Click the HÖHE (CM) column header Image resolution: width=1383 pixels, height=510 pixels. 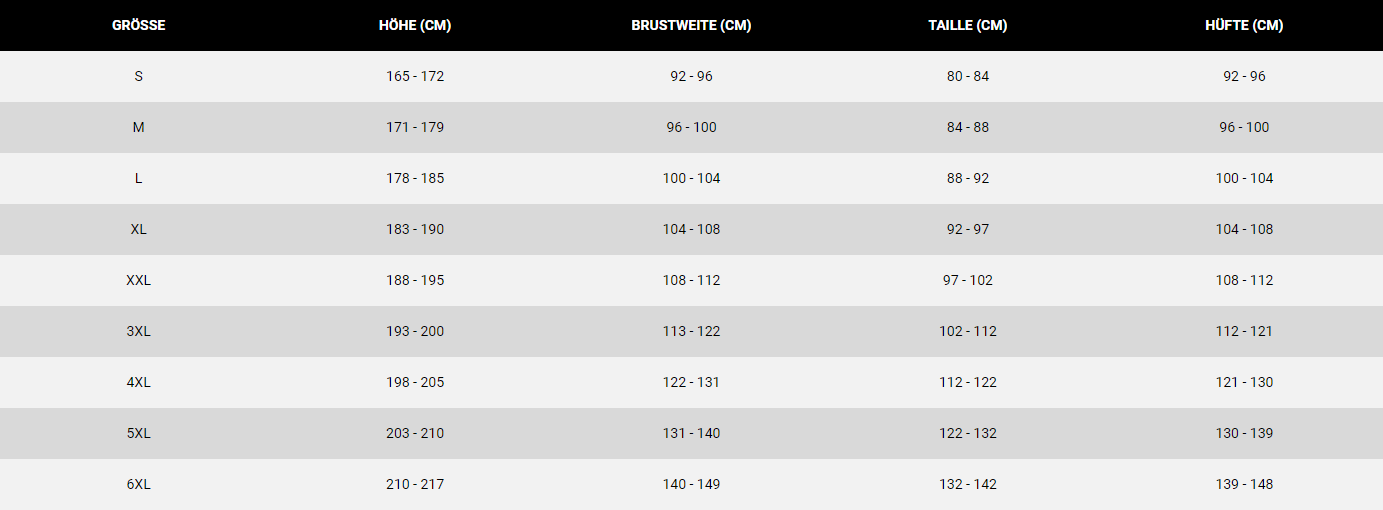pos(415,25)
